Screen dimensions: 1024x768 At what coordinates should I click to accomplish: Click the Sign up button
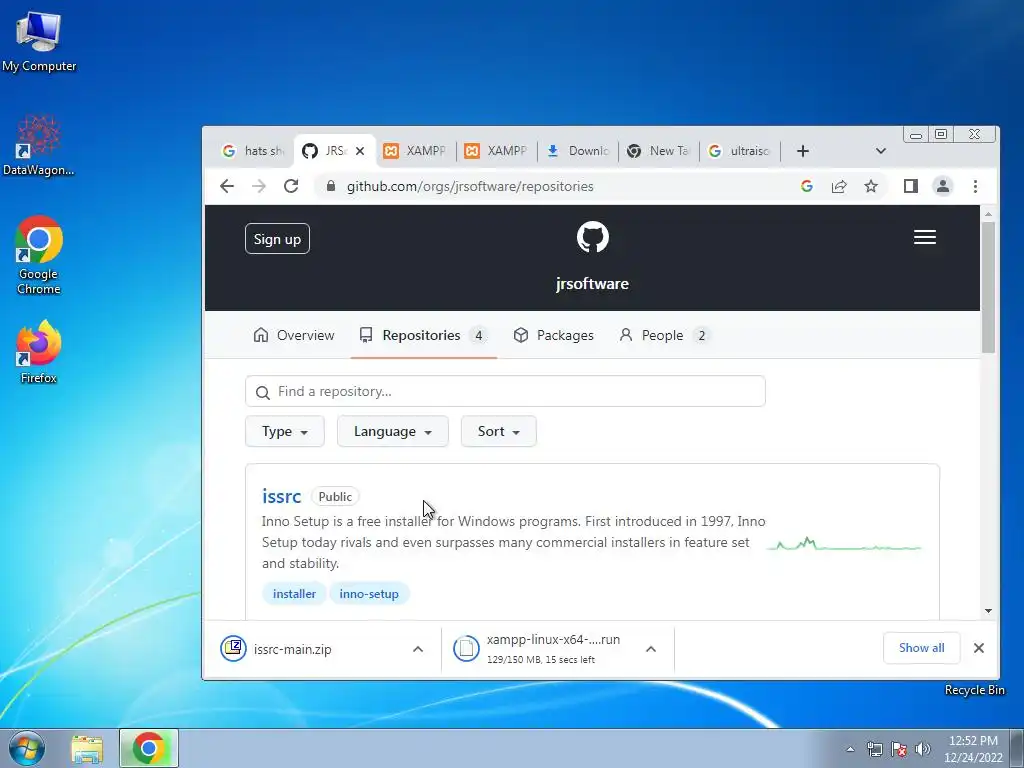(x=277, y=239)
